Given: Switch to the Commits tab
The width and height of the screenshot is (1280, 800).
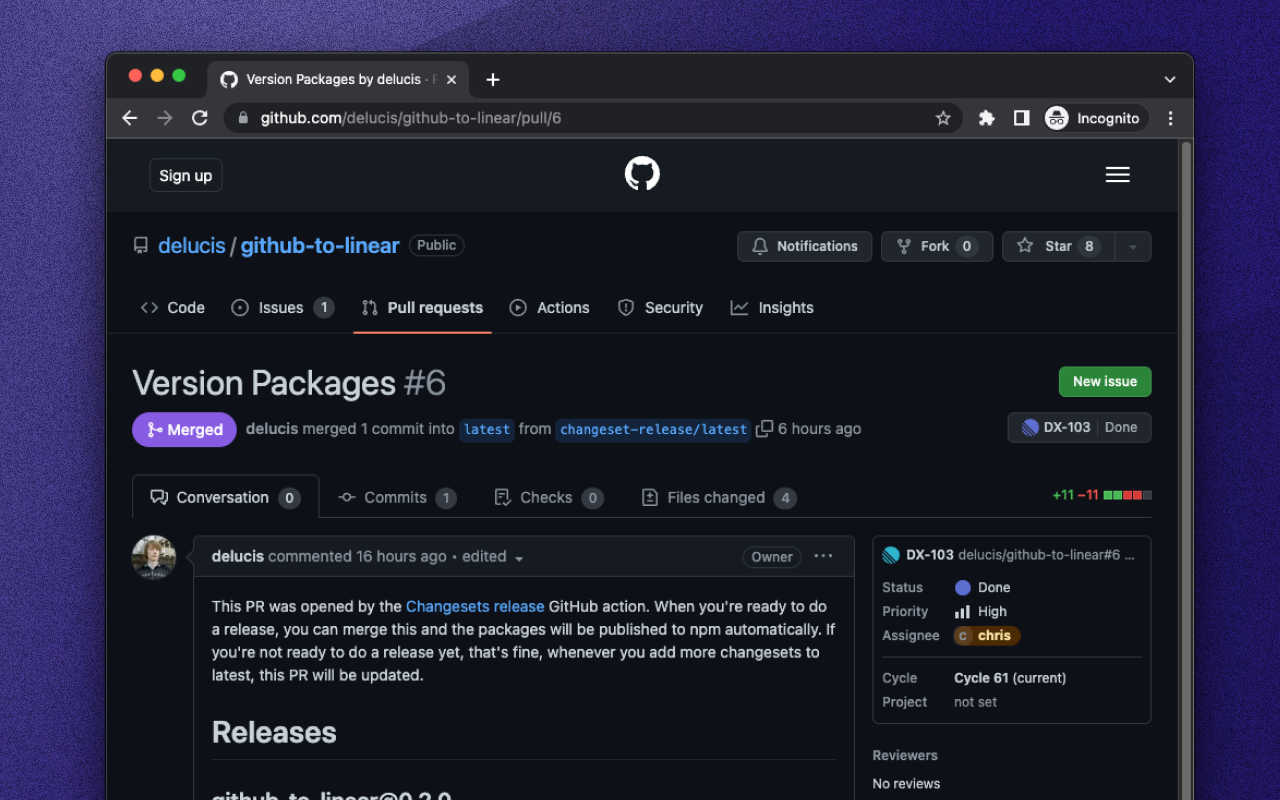Looking at the screenshot, I should [397, 497].
